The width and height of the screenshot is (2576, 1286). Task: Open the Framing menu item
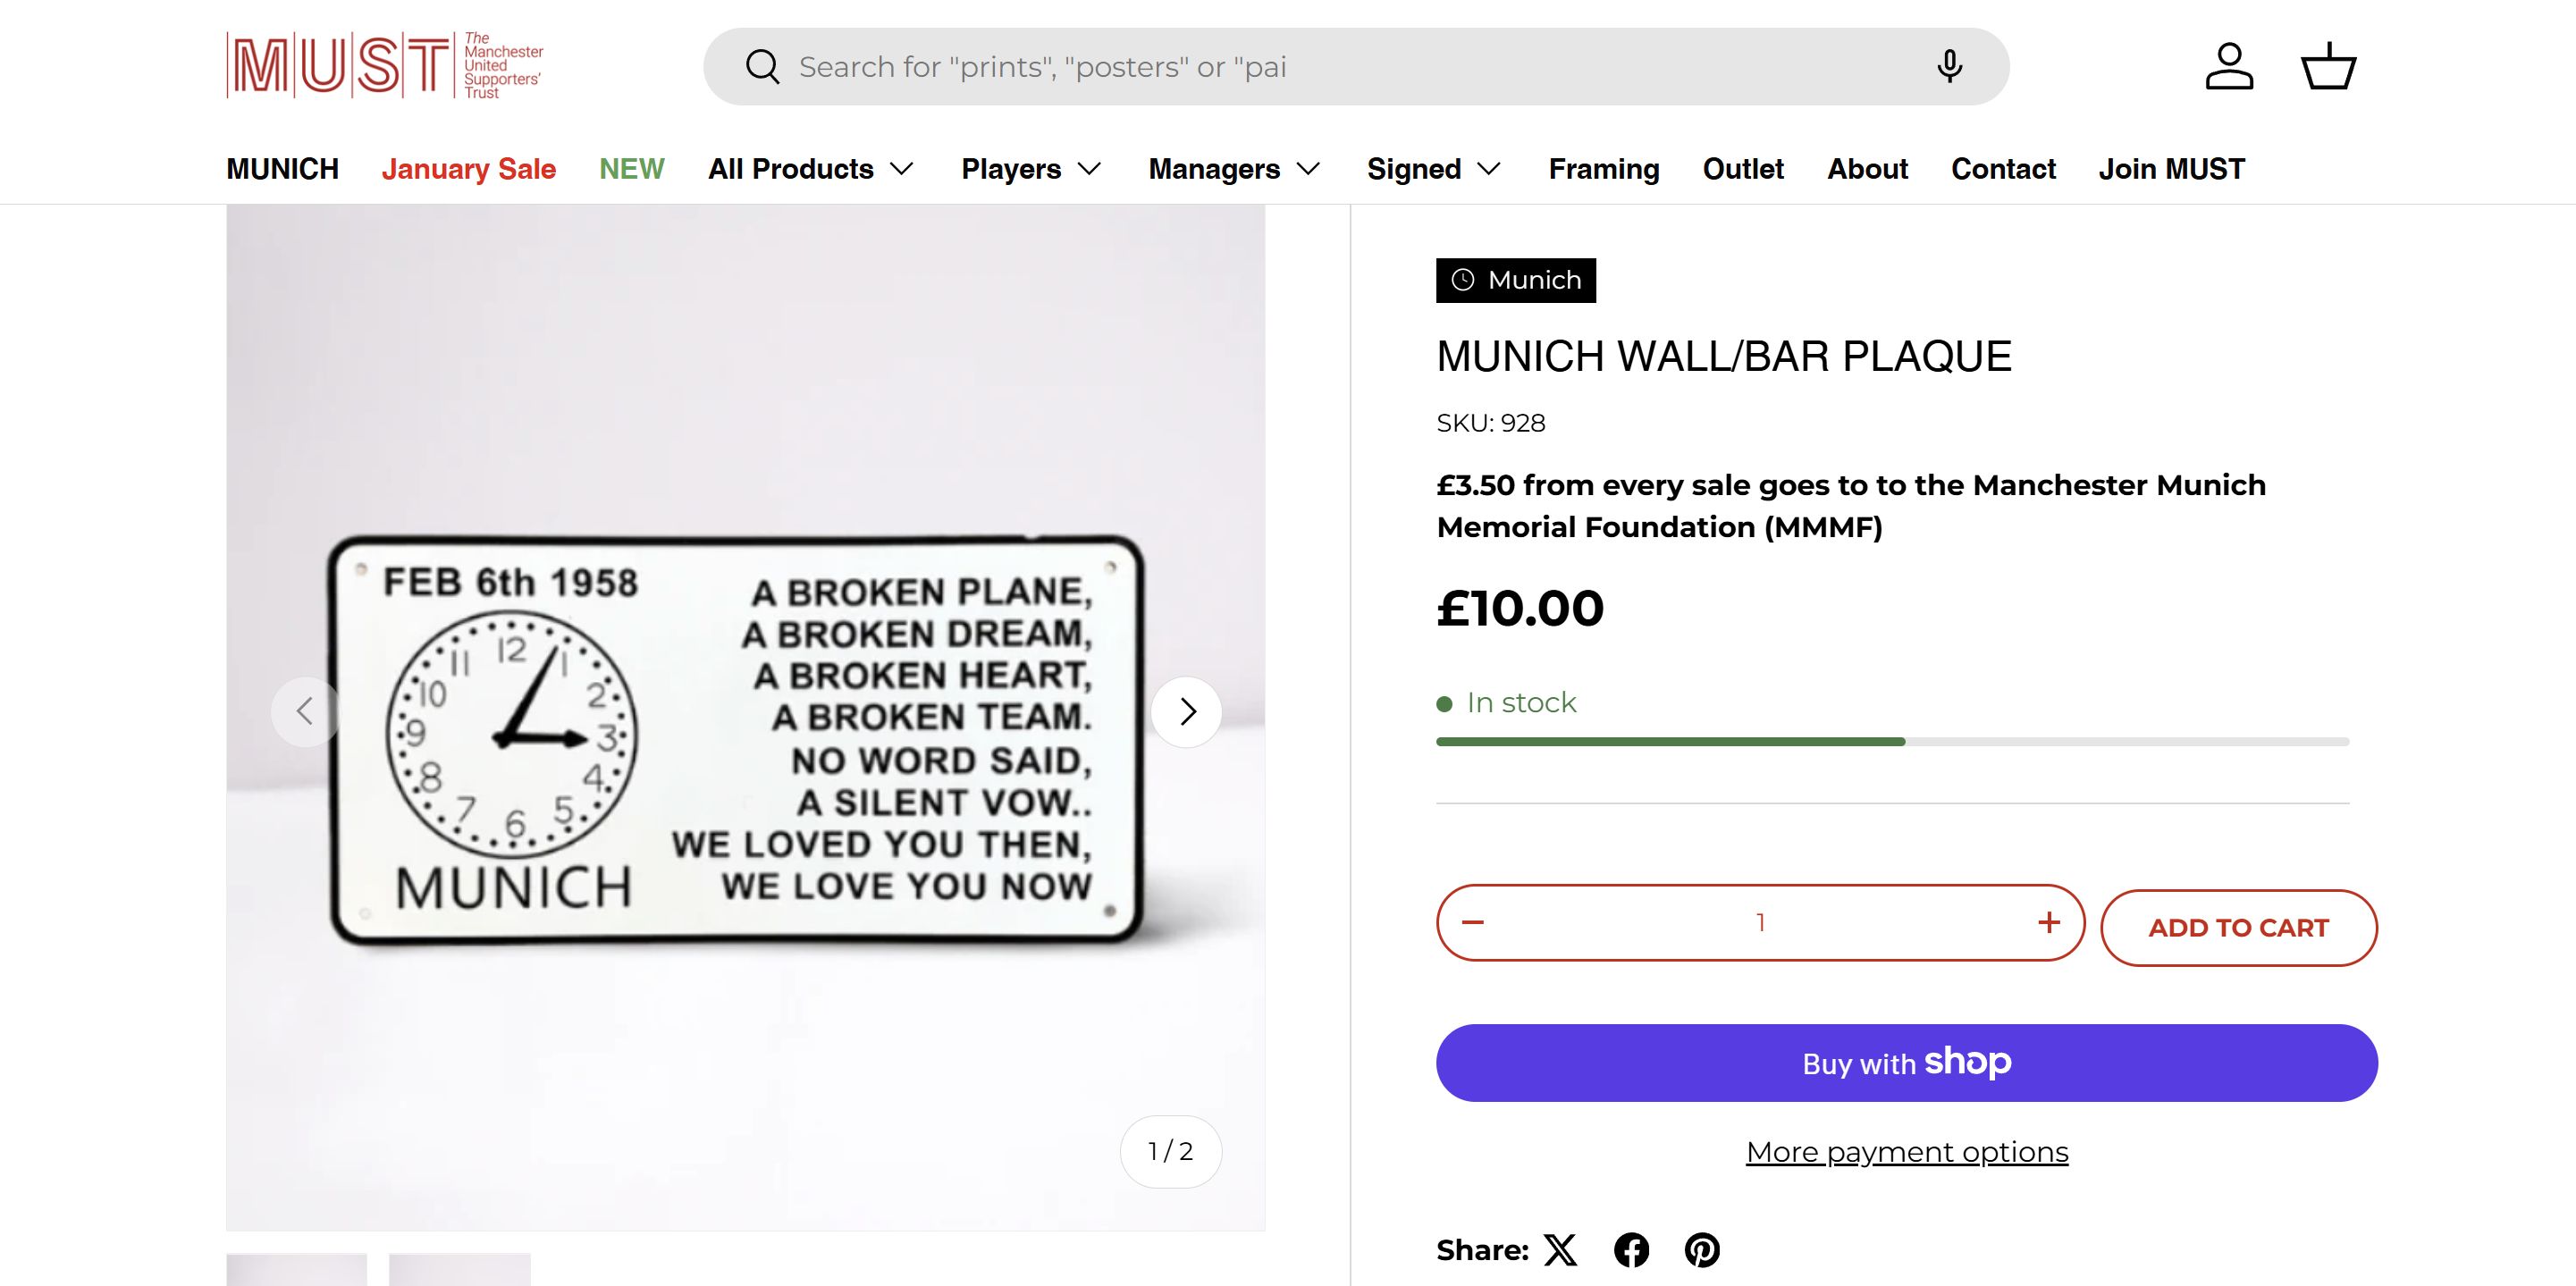1603,169
